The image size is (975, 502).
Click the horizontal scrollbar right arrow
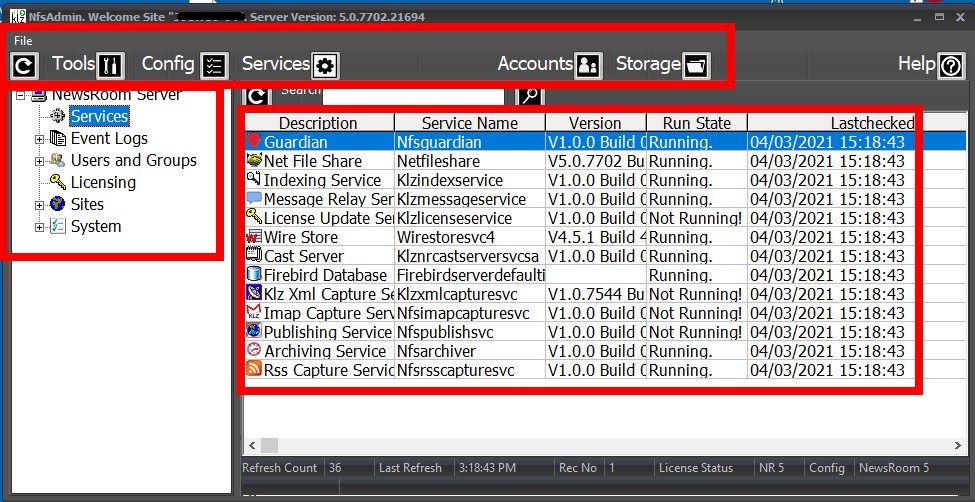point(958,445)
